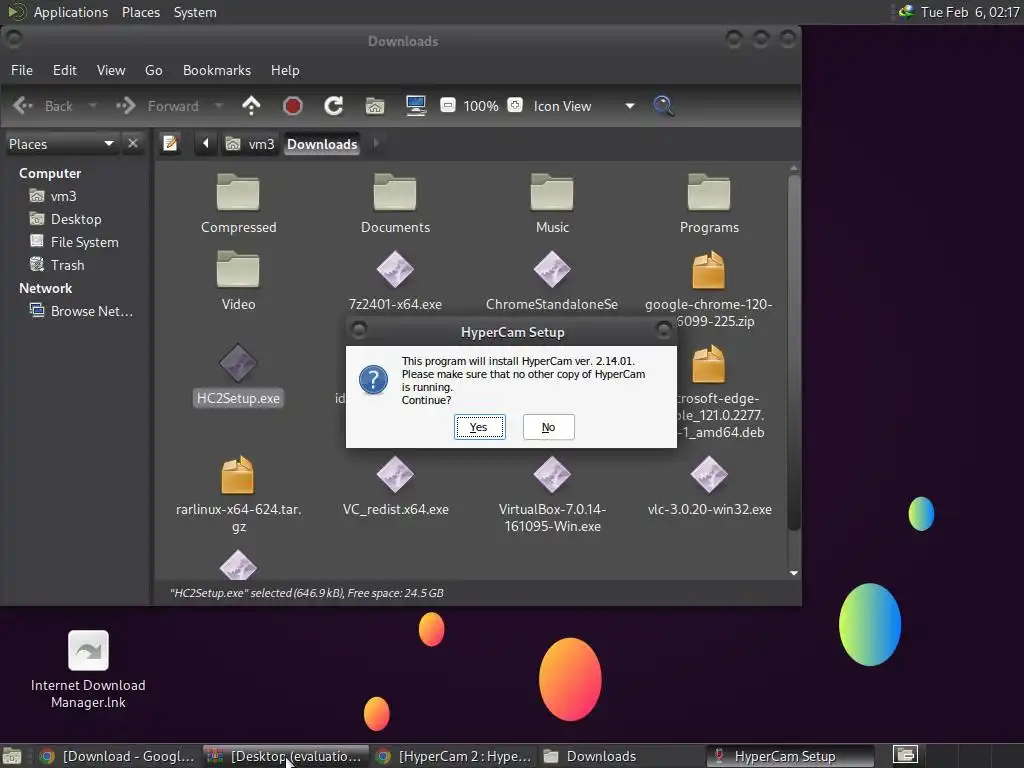The image size is (1024, 768).
Task: Click the red Stop loading icon
Action: [293, 106]
